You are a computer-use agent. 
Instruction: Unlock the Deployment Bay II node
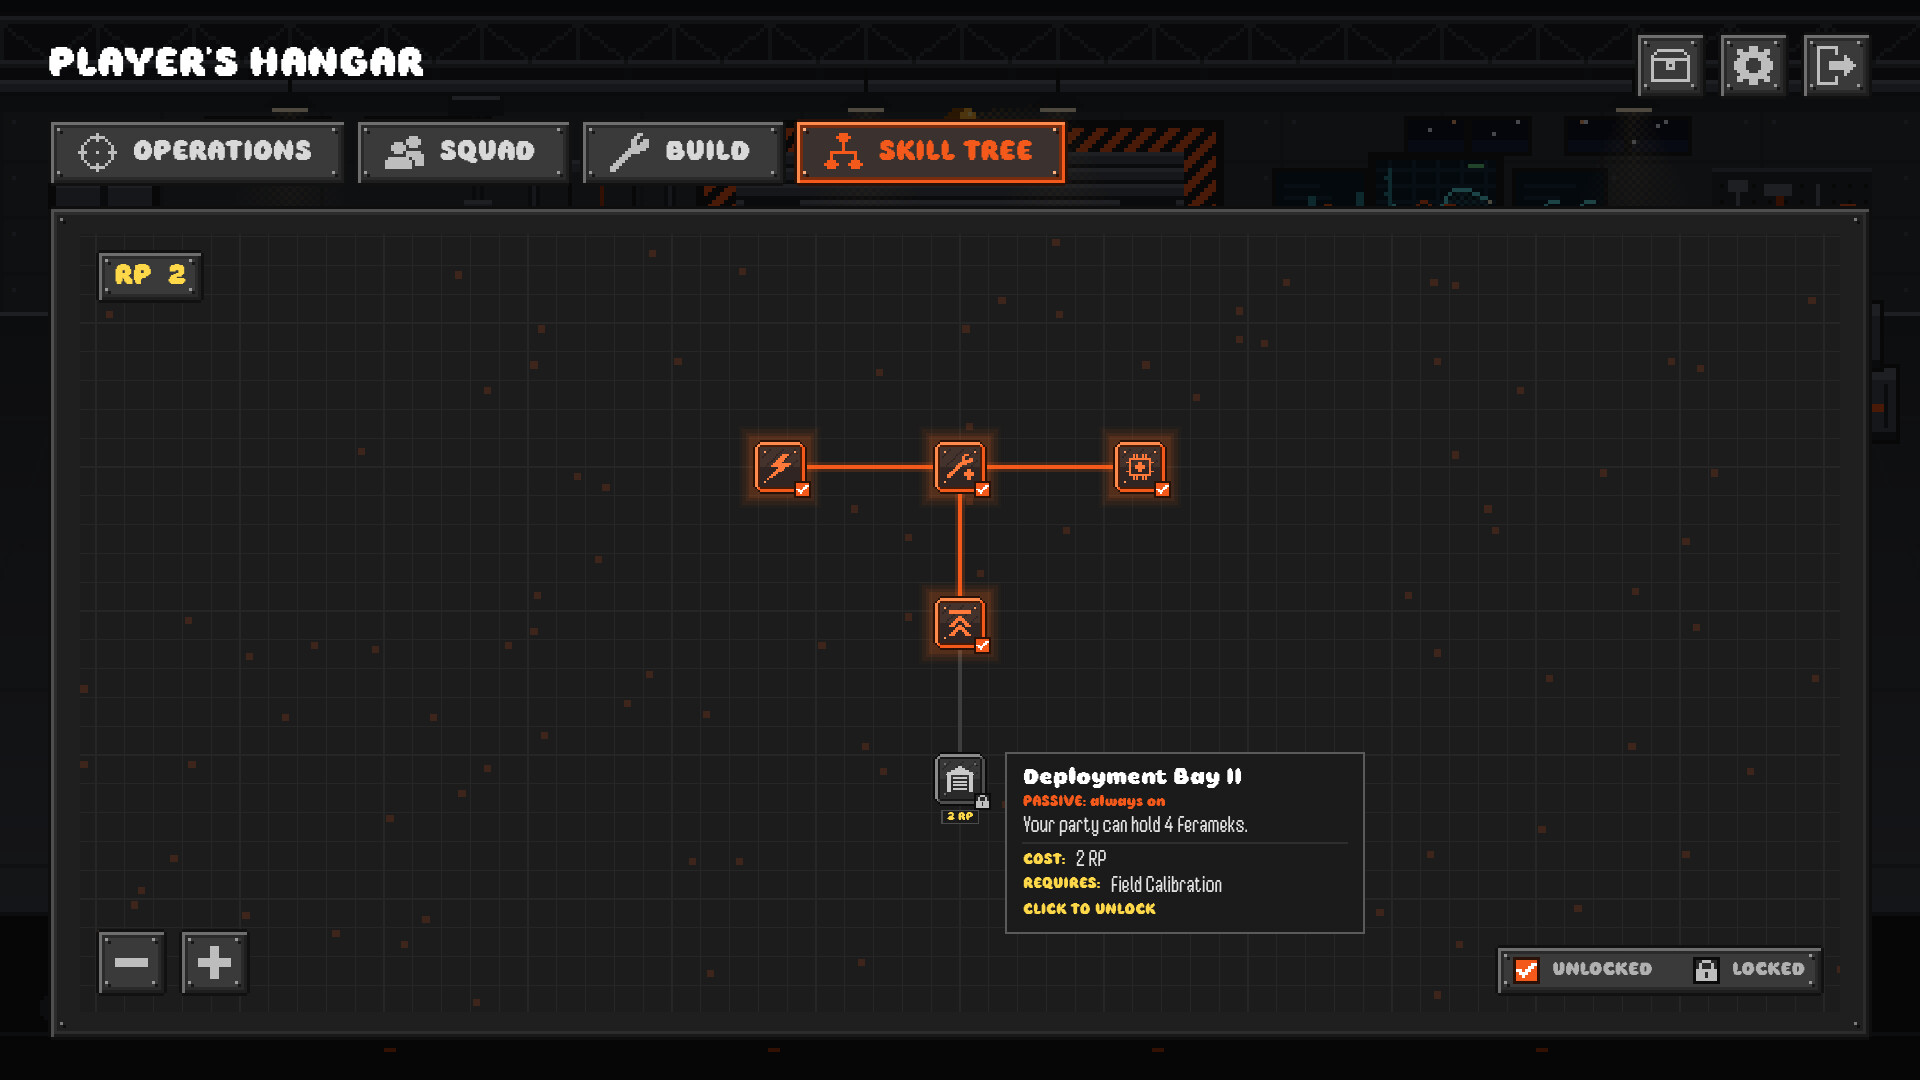pos(960,780)
